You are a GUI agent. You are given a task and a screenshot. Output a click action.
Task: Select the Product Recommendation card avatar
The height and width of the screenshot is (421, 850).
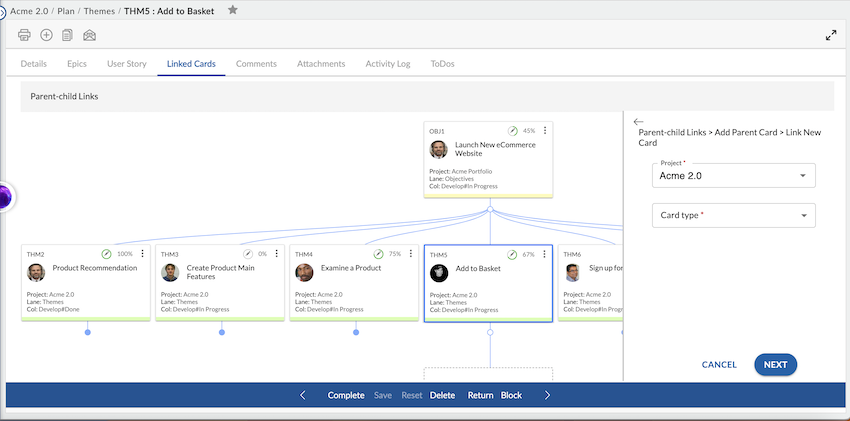click(36, 272)
